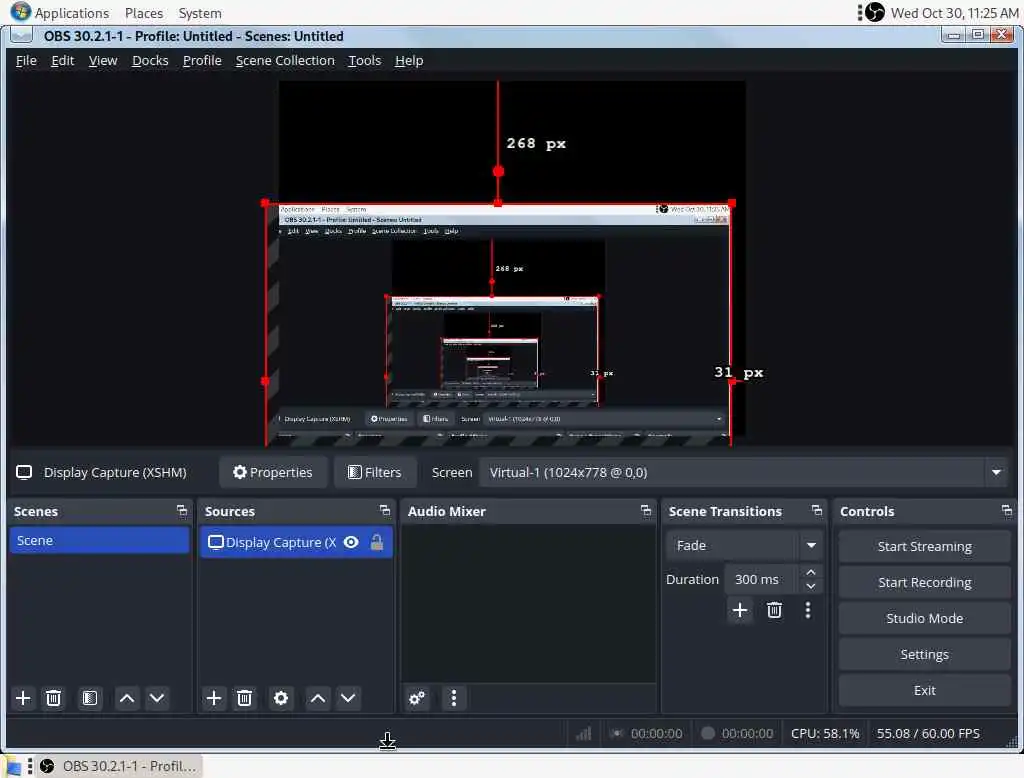The height and width of the screenshot is (778, 1024).
Task: Open the Edit menu
Action: pos(63,61)
